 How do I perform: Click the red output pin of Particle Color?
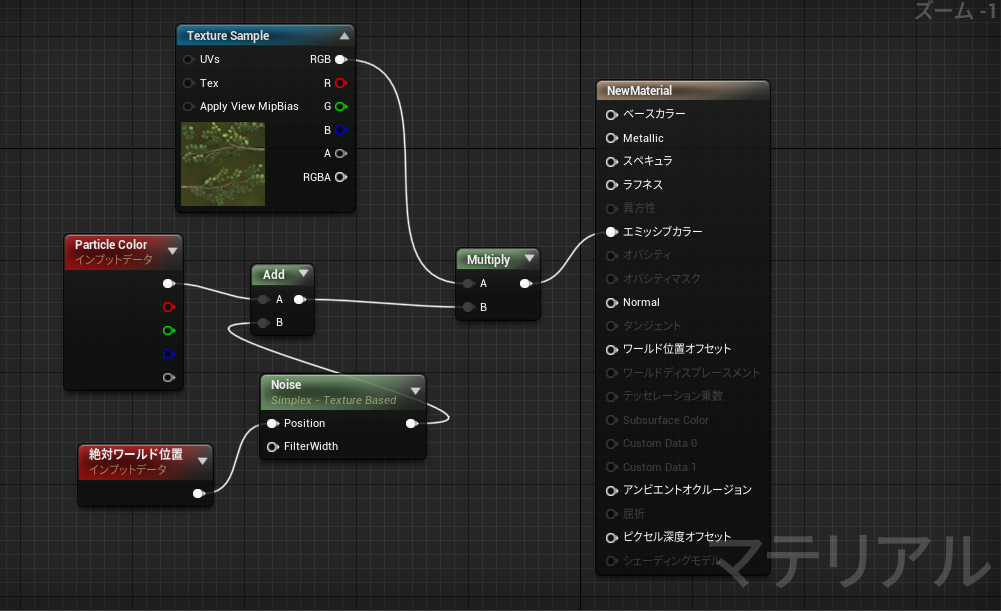[169, 307]
